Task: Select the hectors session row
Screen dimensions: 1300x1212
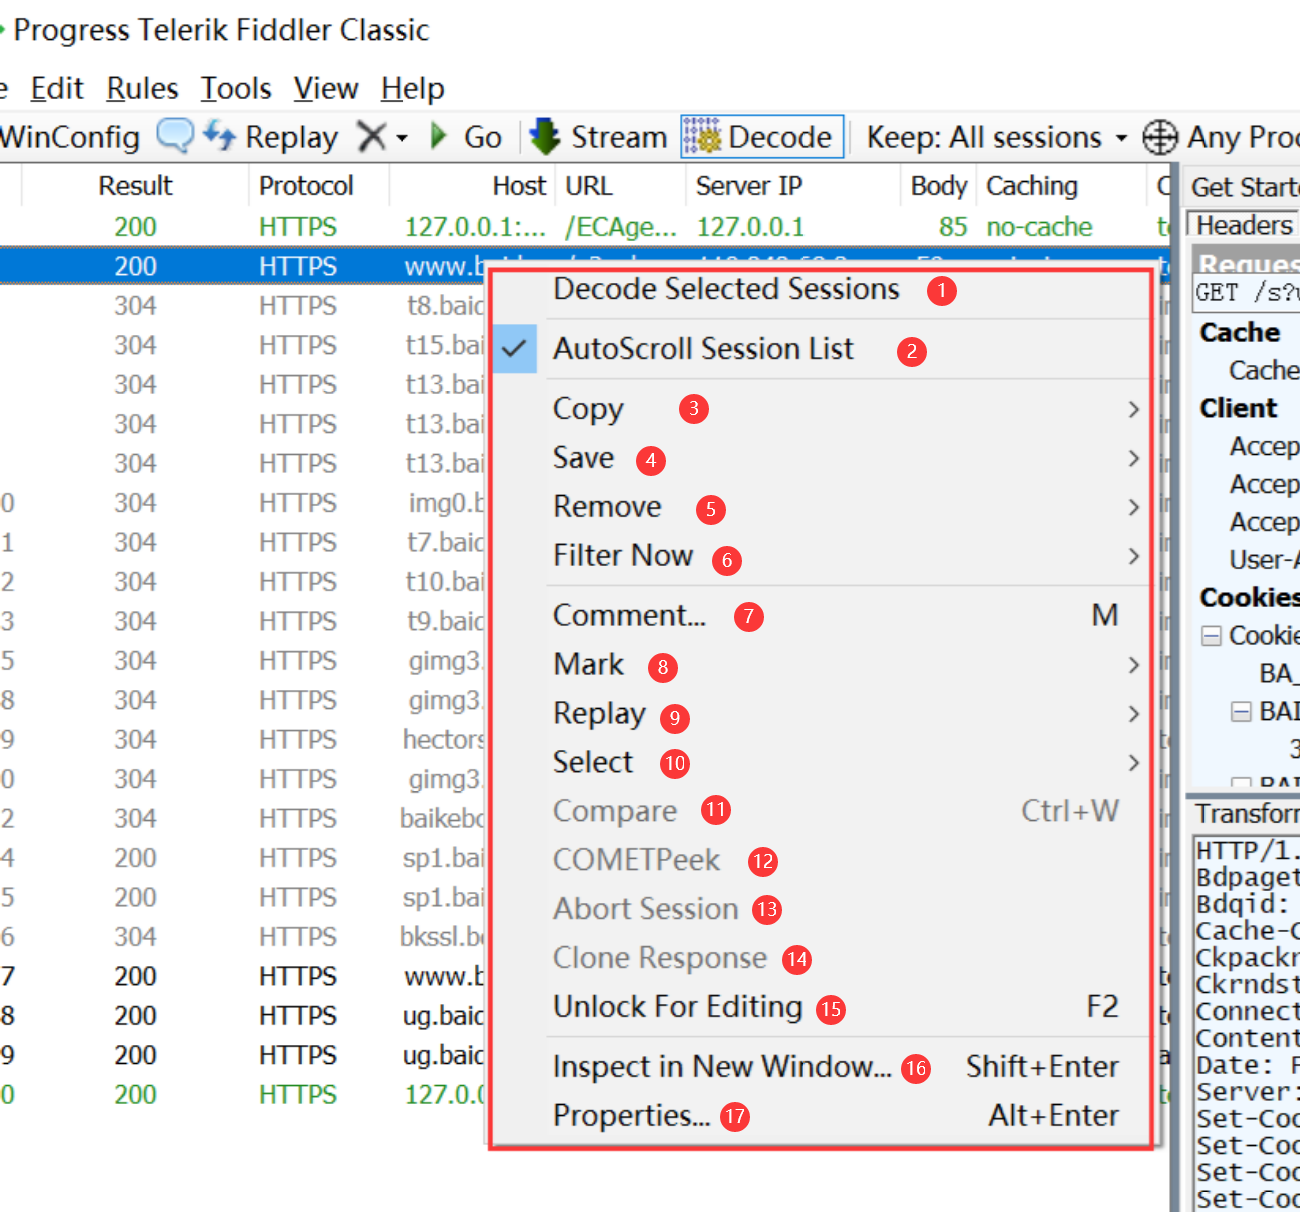Action: (x=243, y=740)
